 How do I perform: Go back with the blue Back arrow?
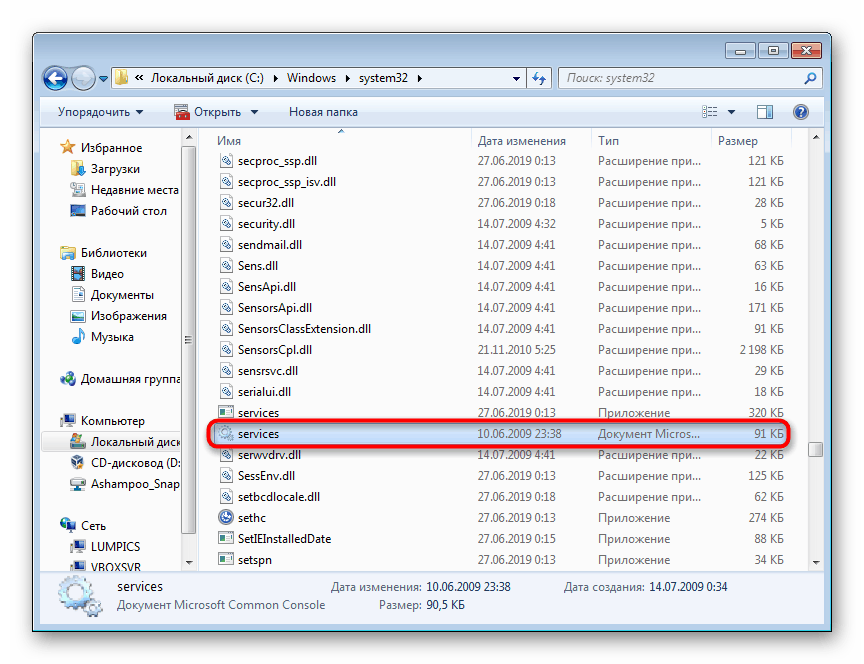pos(56,78)
